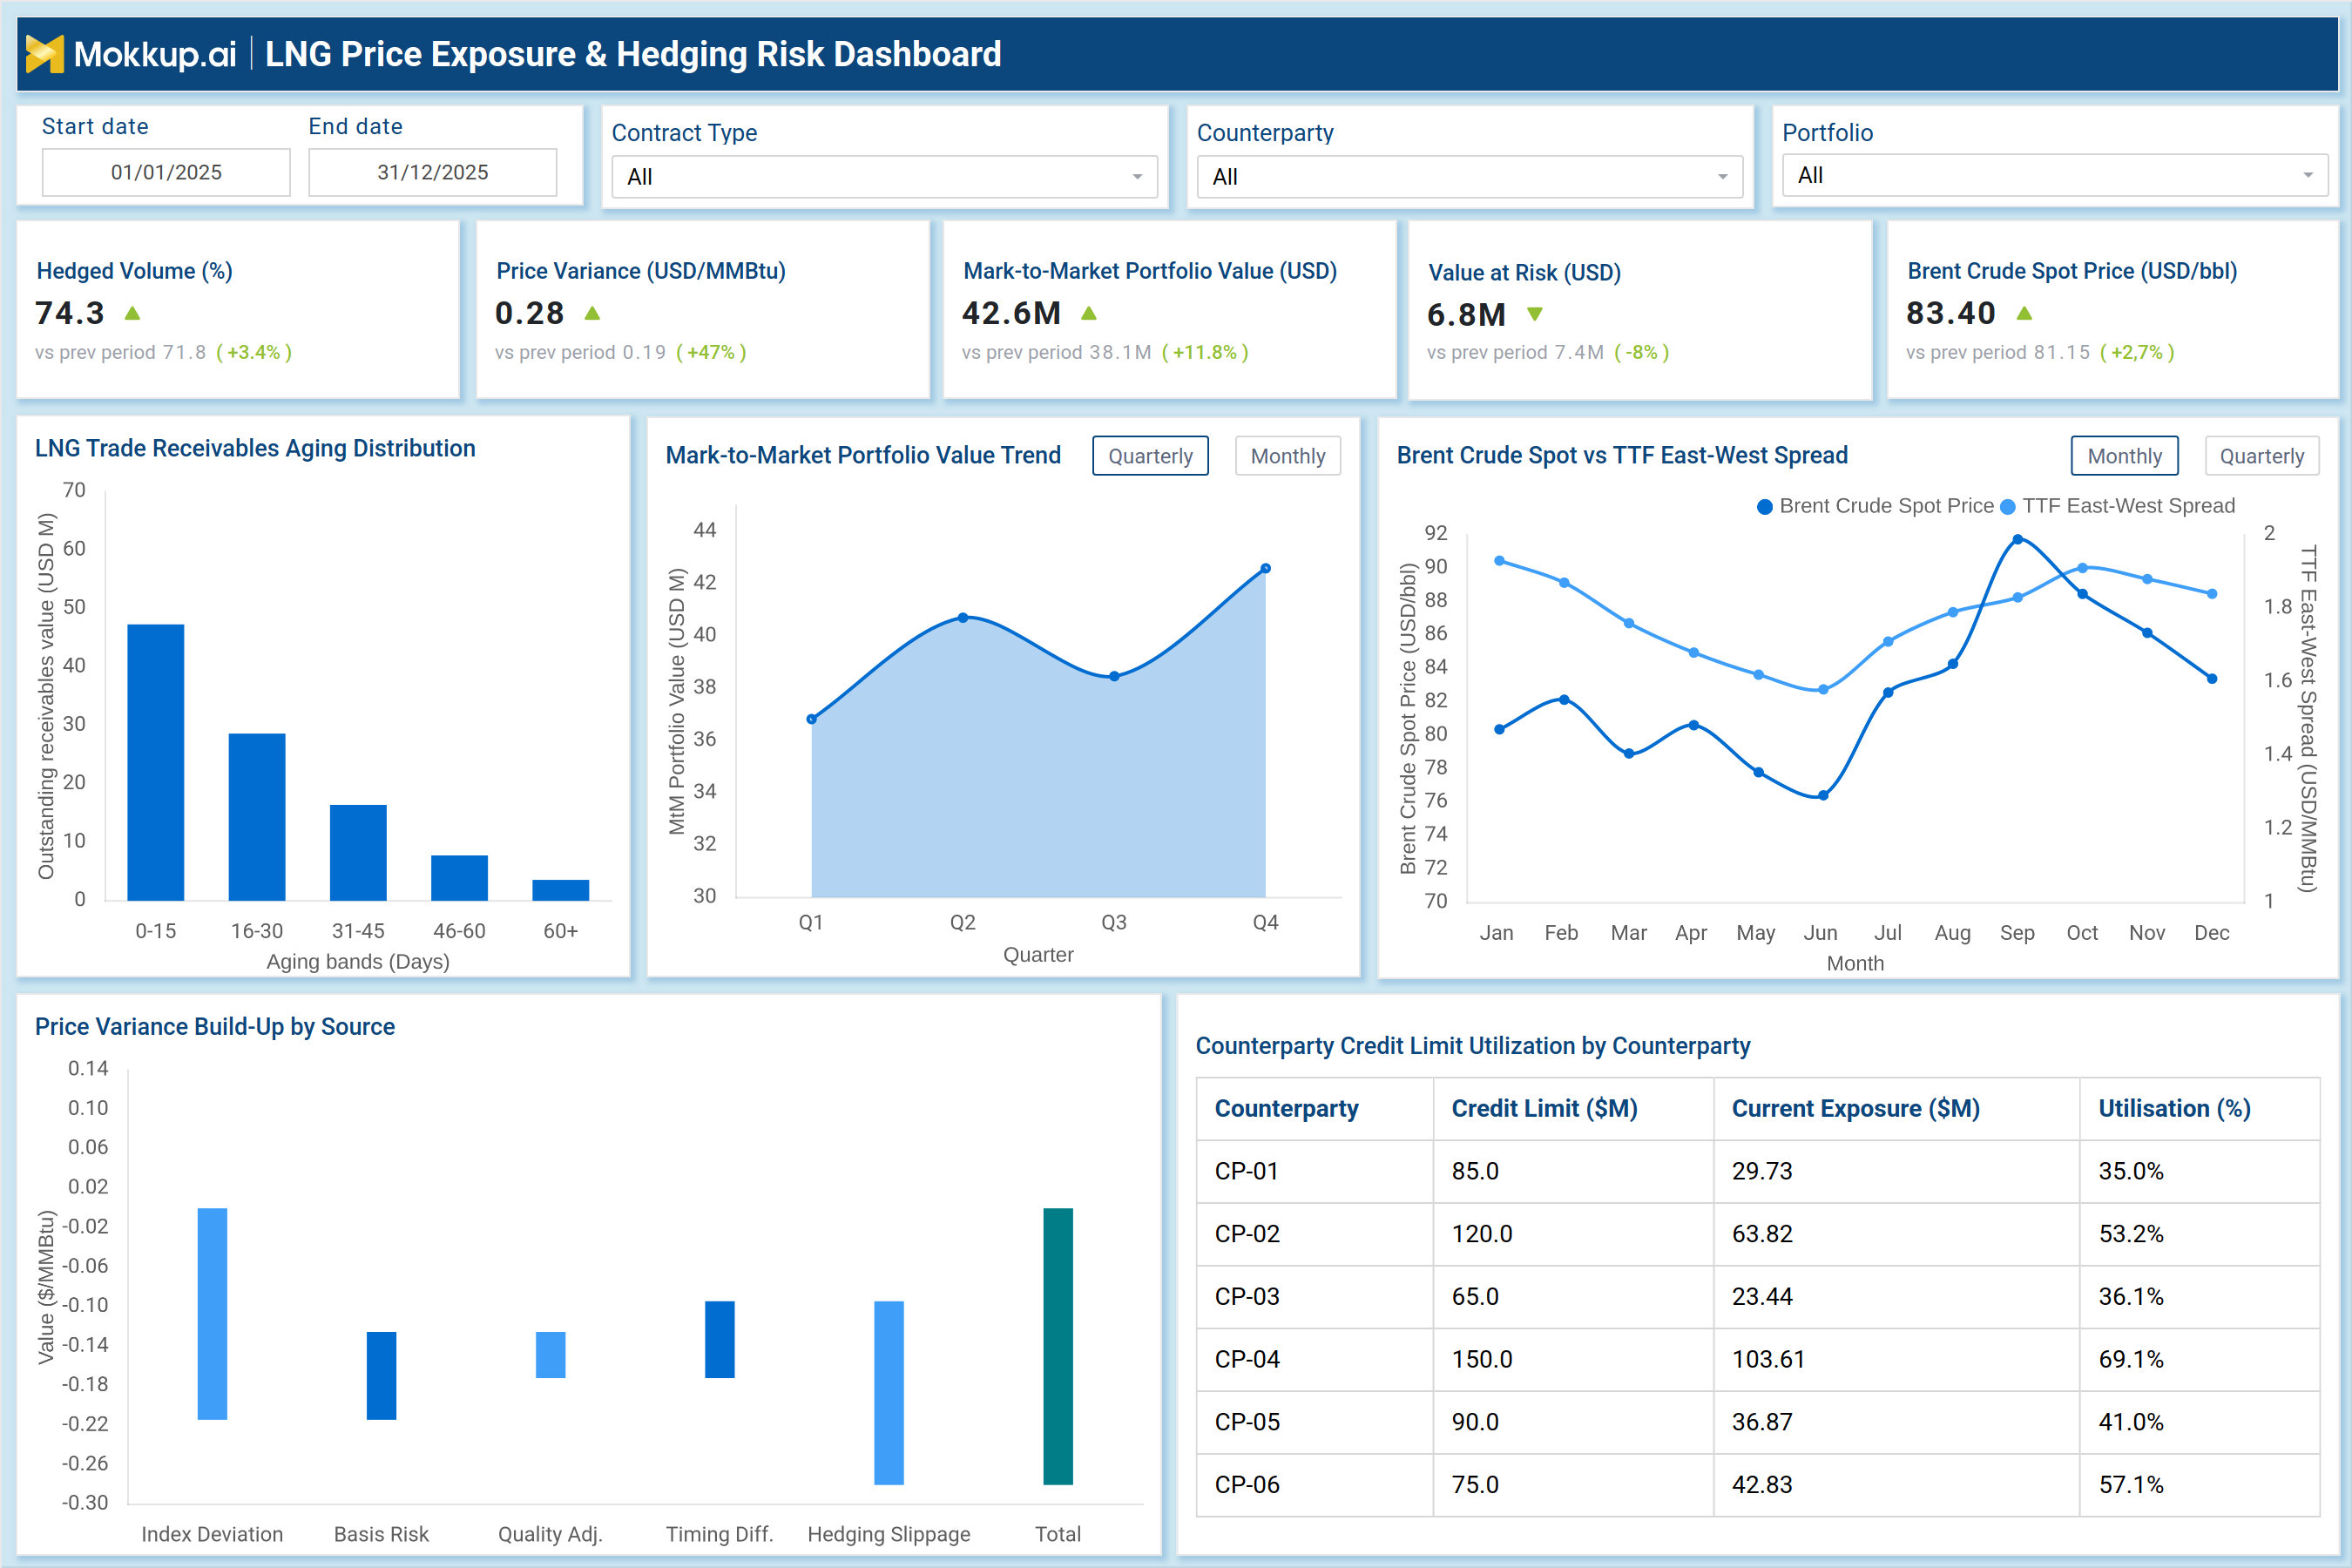Click the Sep peak point on Brent line

(x=2017, y=539)
